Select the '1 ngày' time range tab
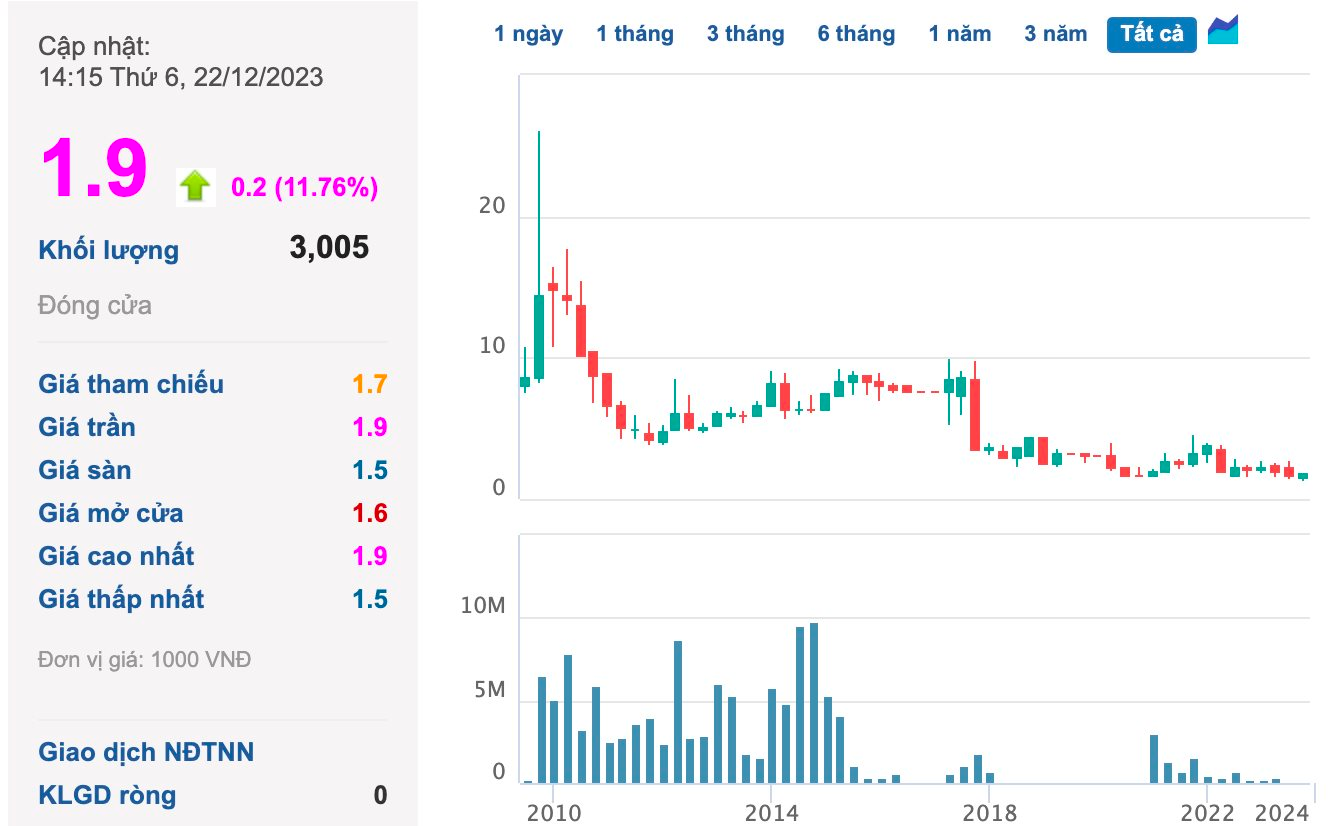This screenshot has height=826, width=1338. (528, 34)
